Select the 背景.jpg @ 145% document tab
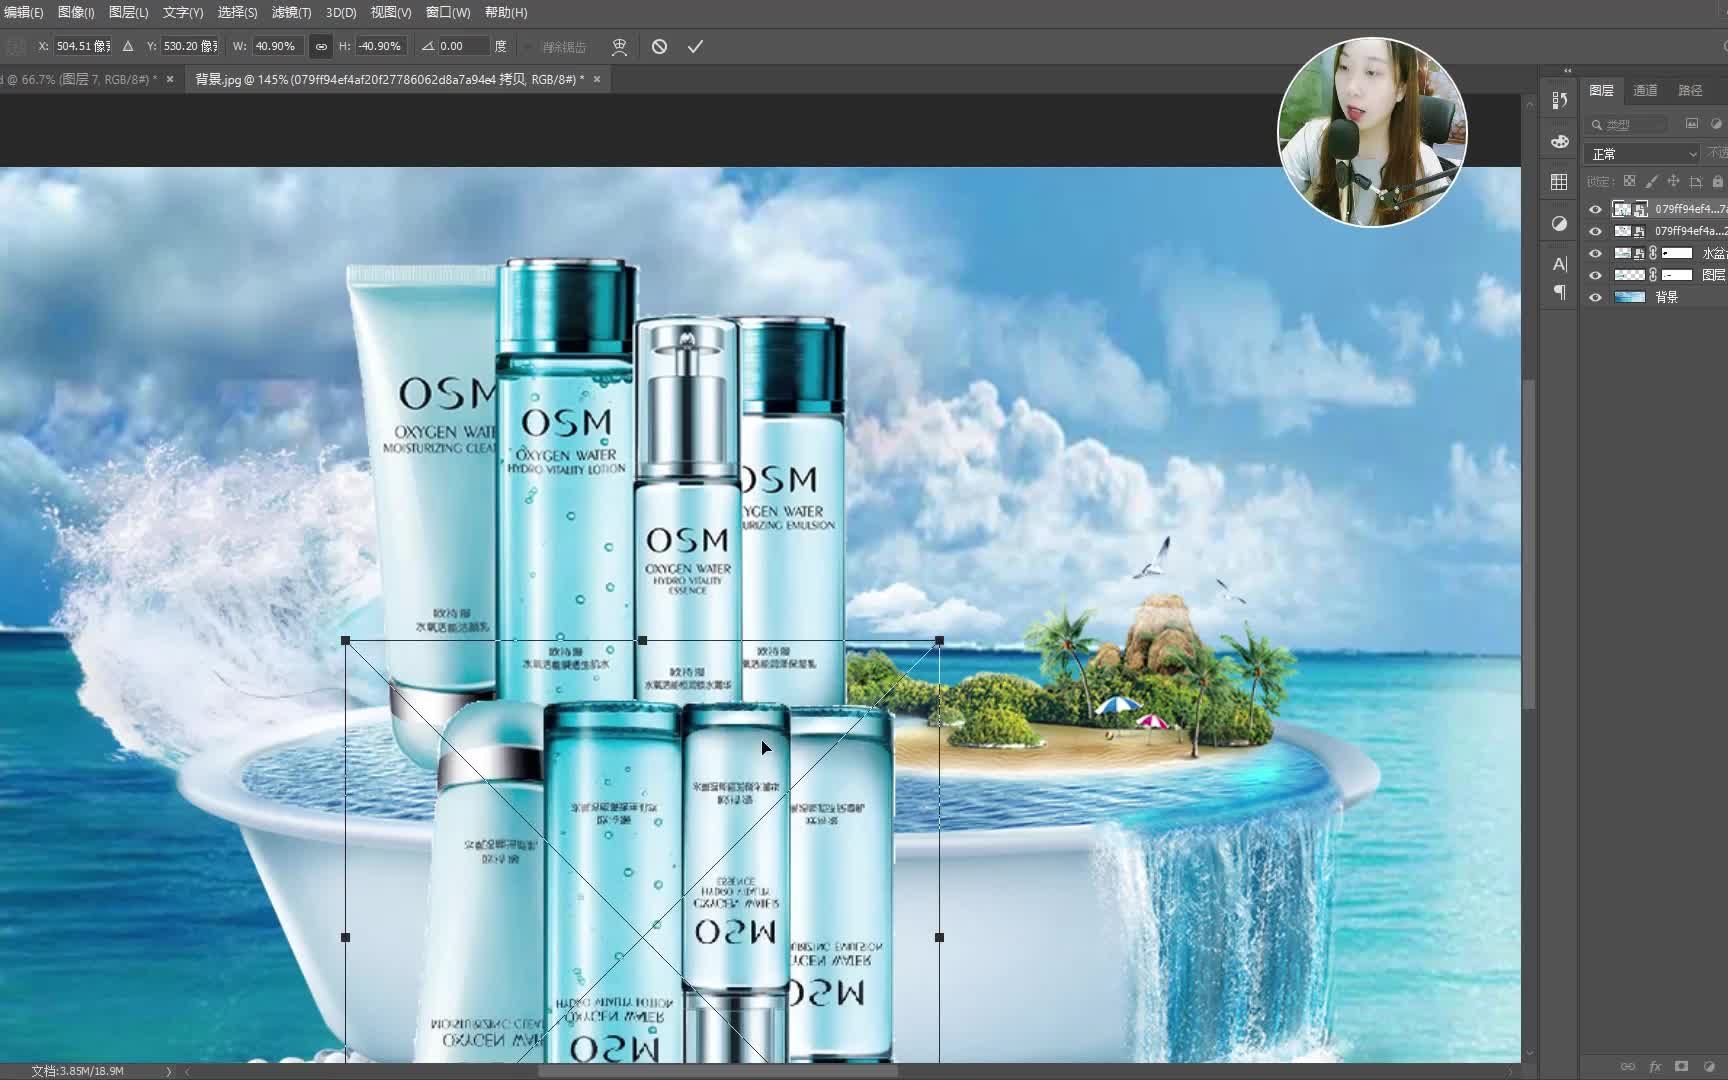 click(x=389, y=79)
